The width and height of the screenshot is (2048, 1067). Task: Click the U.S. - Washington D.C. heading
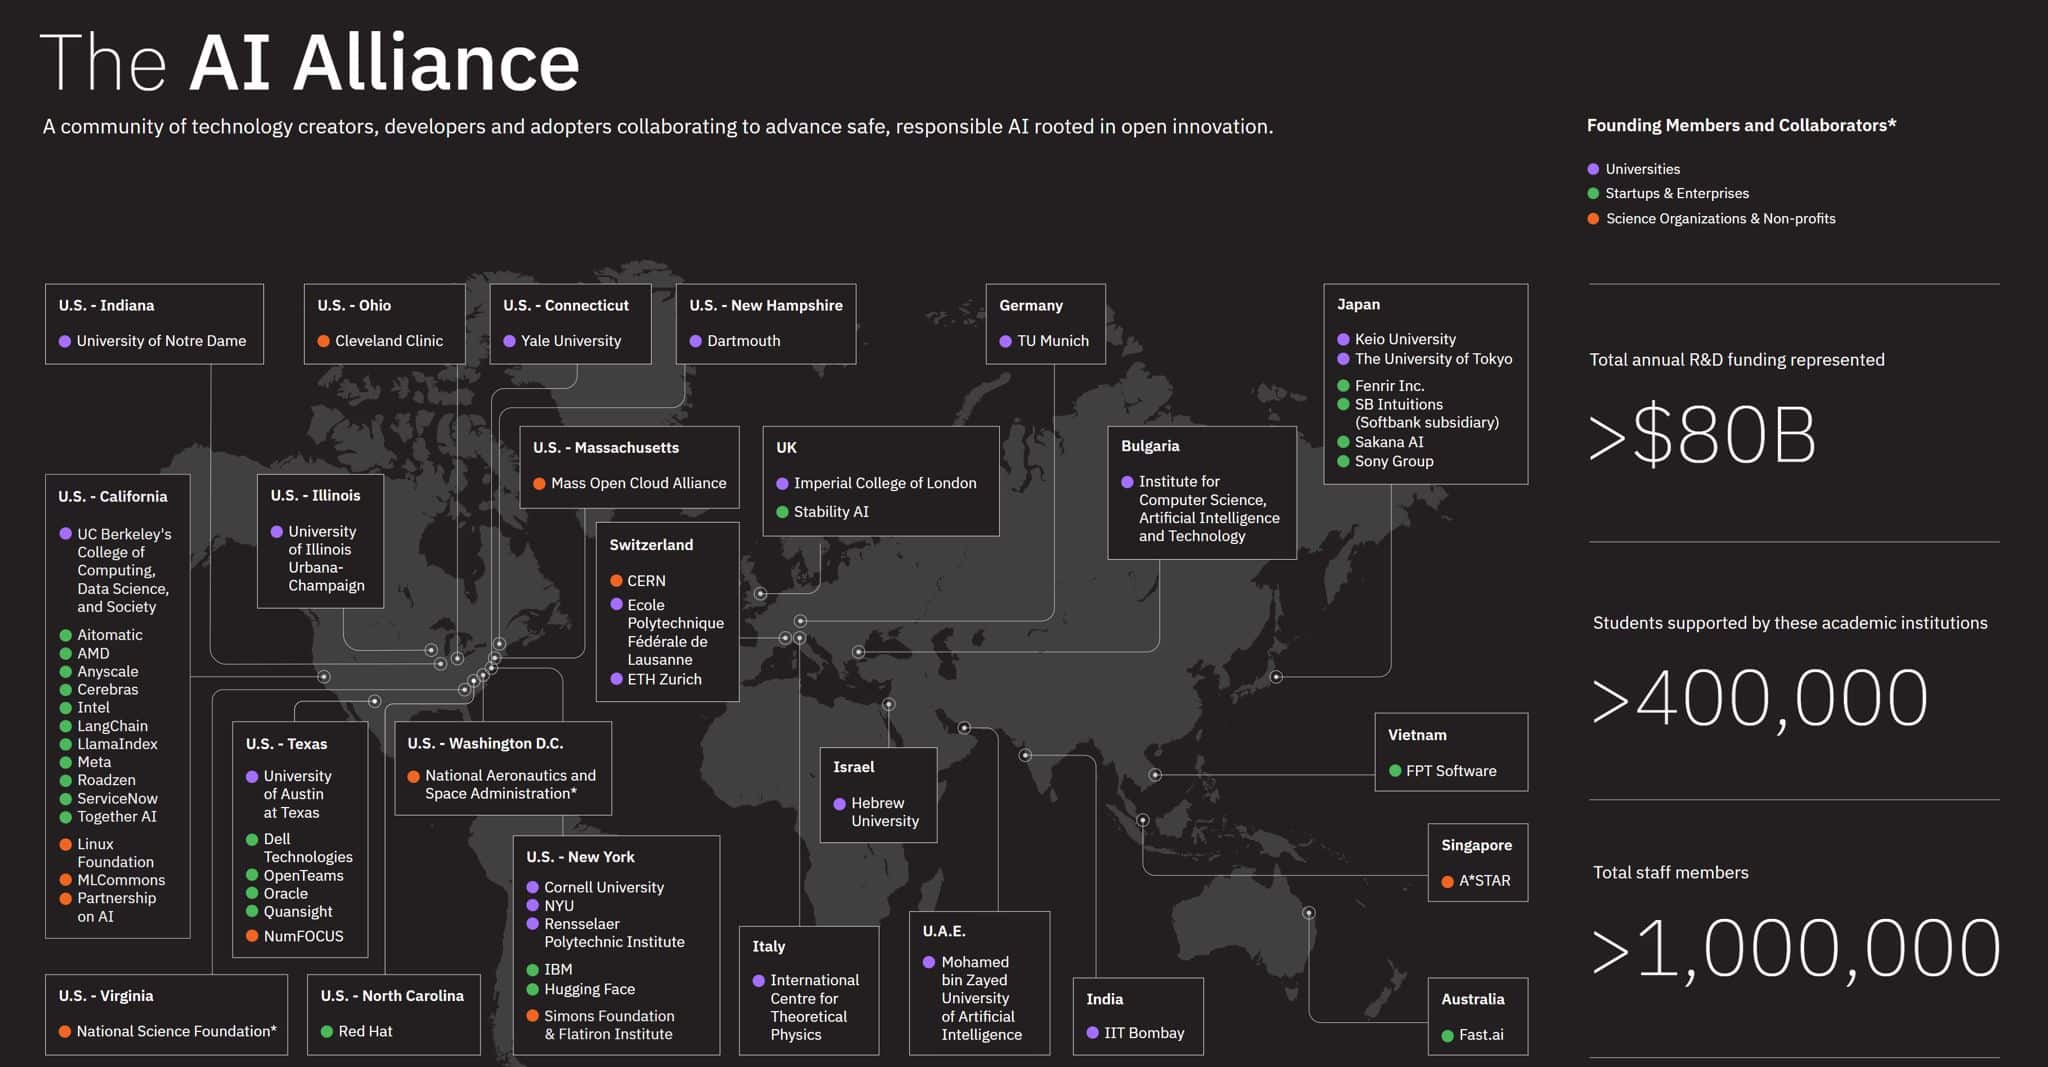pyautogui.click(x=485, y=743)
